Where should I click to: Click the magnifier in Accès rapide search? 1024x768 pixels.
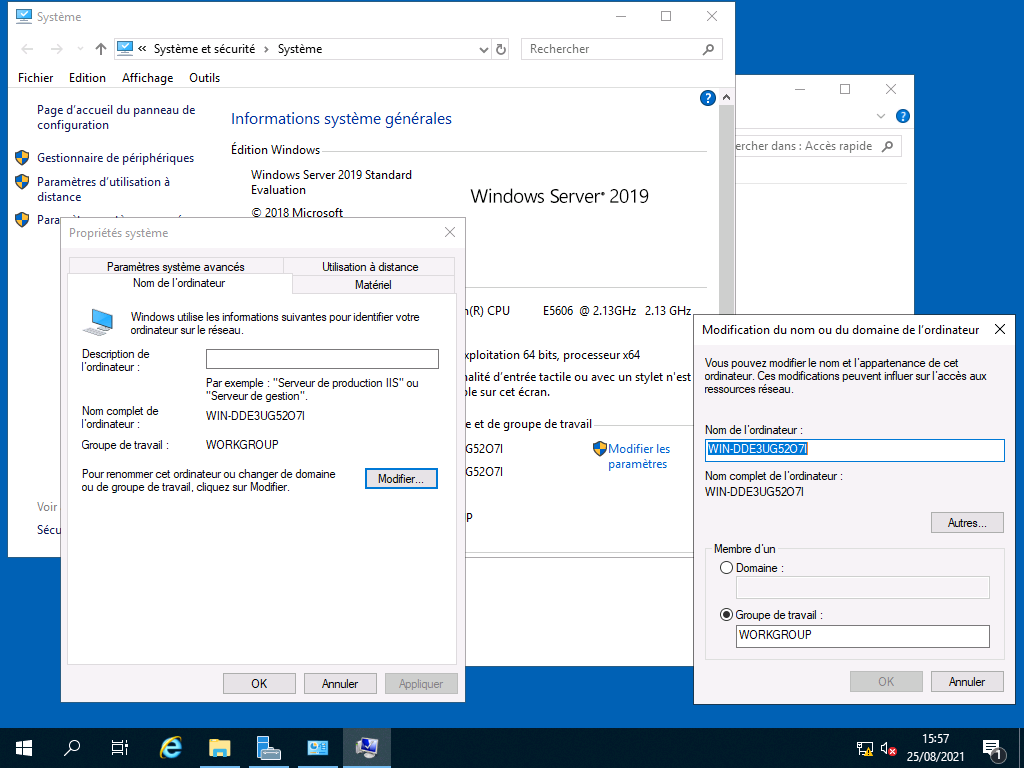[887, 146]
